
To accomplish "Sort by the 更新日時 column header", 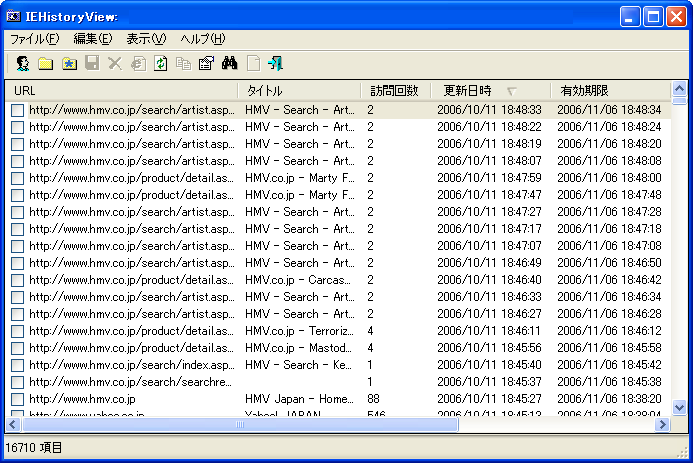I will (x=491, y=91).
